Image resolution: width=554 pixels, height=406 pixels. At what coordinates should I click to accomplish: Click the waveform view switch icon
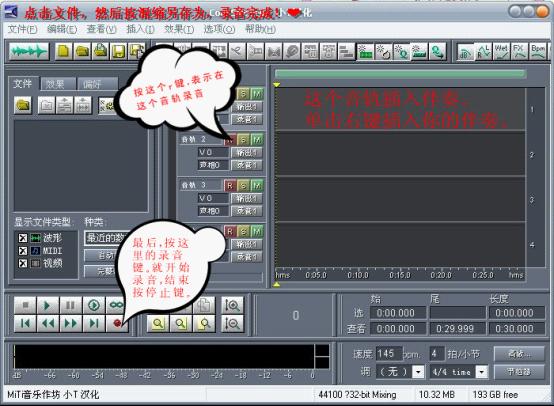29,52
